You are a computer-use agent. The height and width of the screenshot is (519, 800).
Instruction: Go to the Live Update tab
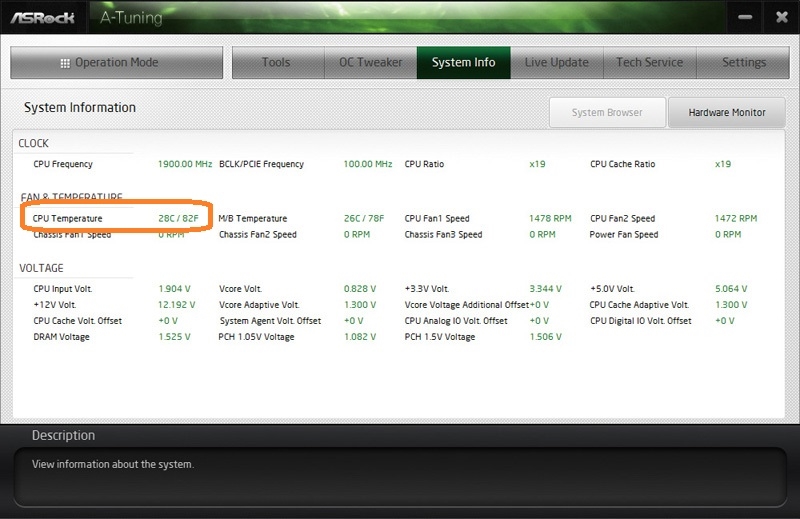point(557,62)
